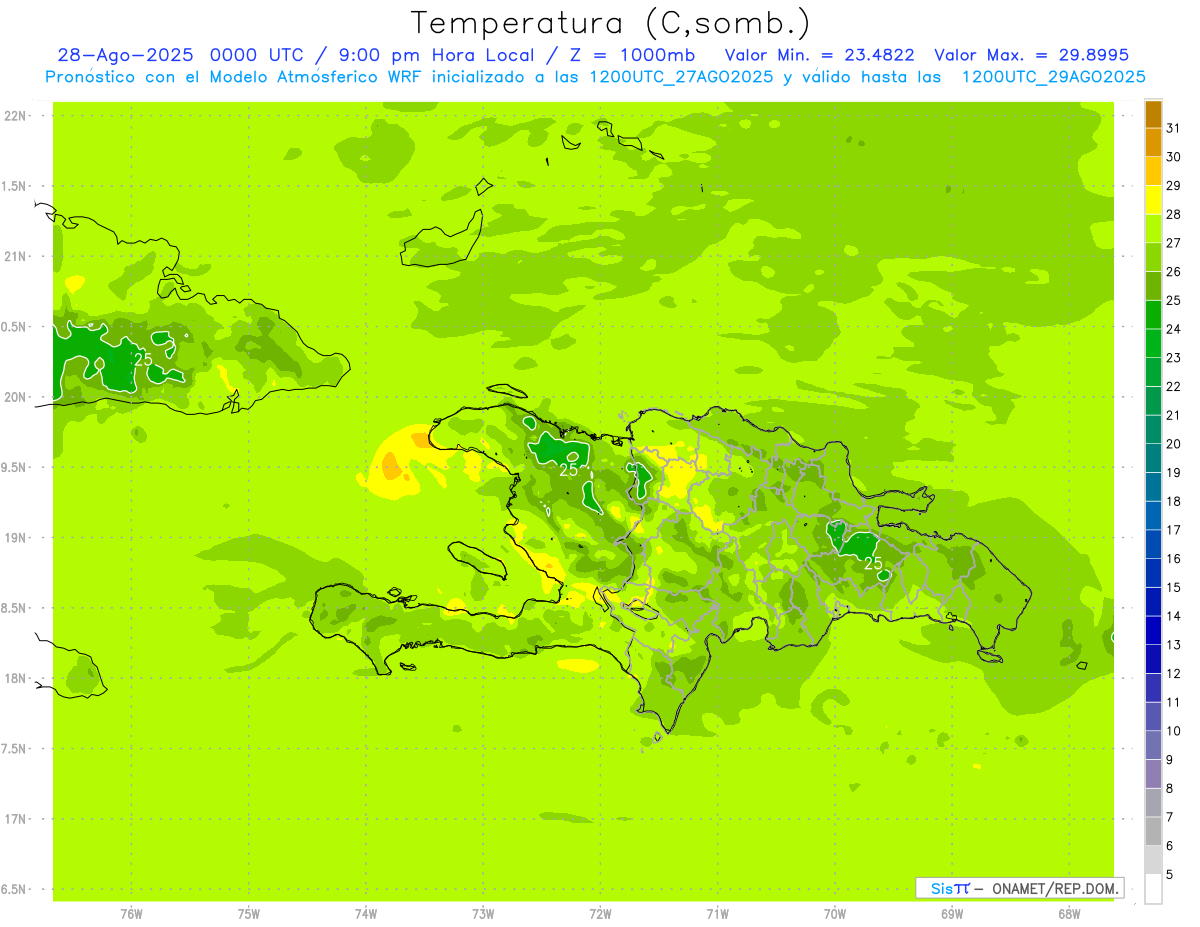This screenshot has width=1200, height=927.
Task: Click the "Sisπ" logo text
Action: (x=950, y=888)
